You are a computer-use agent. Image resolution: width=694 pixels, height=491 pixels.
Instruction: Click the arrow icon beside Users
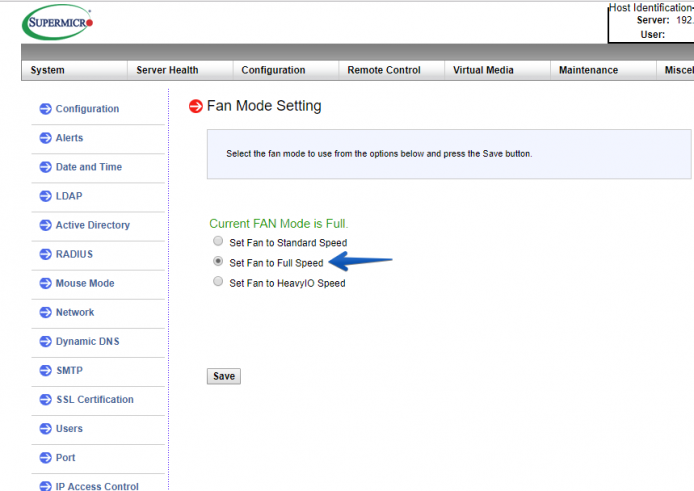pos(46,429)
